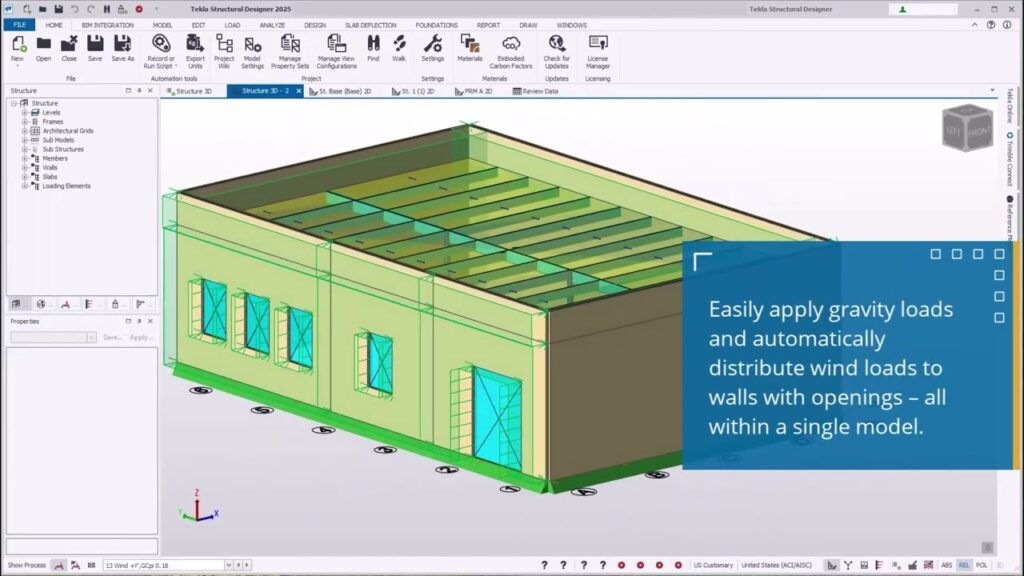Toggle the Y-shaped snap icon in status bar

click(x=848, y=565)
